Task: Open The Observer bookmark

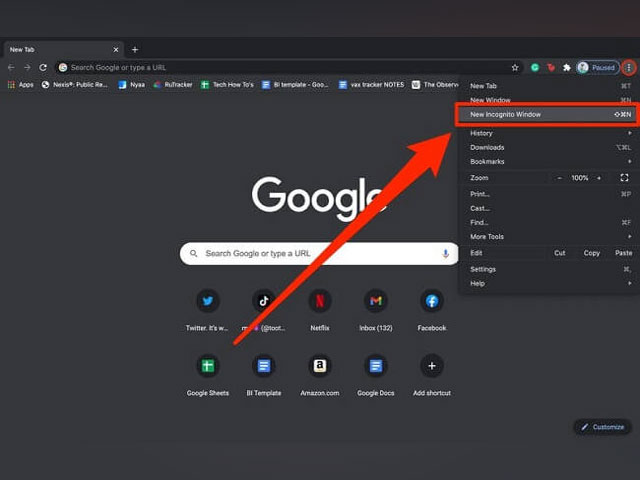Action: point(435,84)
